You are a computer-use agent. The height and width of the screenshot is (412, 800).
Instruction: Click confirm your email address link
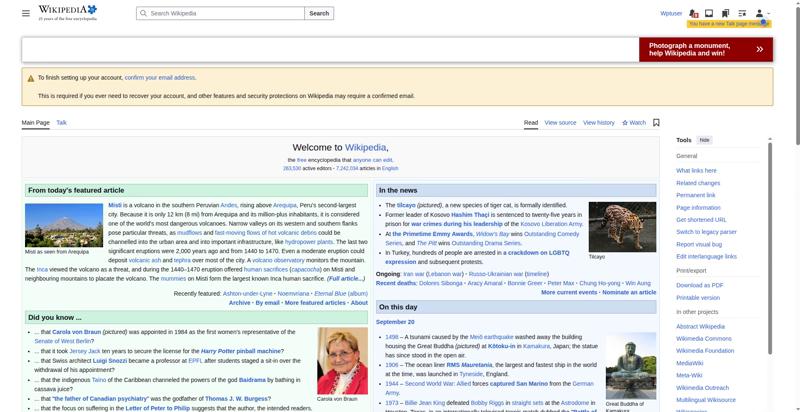click(160, 78)
